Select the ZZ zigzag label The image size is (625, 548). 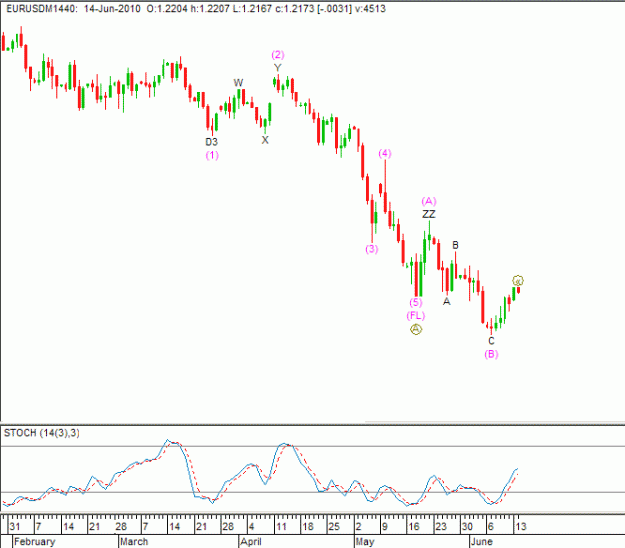click(x=429, y=214)
